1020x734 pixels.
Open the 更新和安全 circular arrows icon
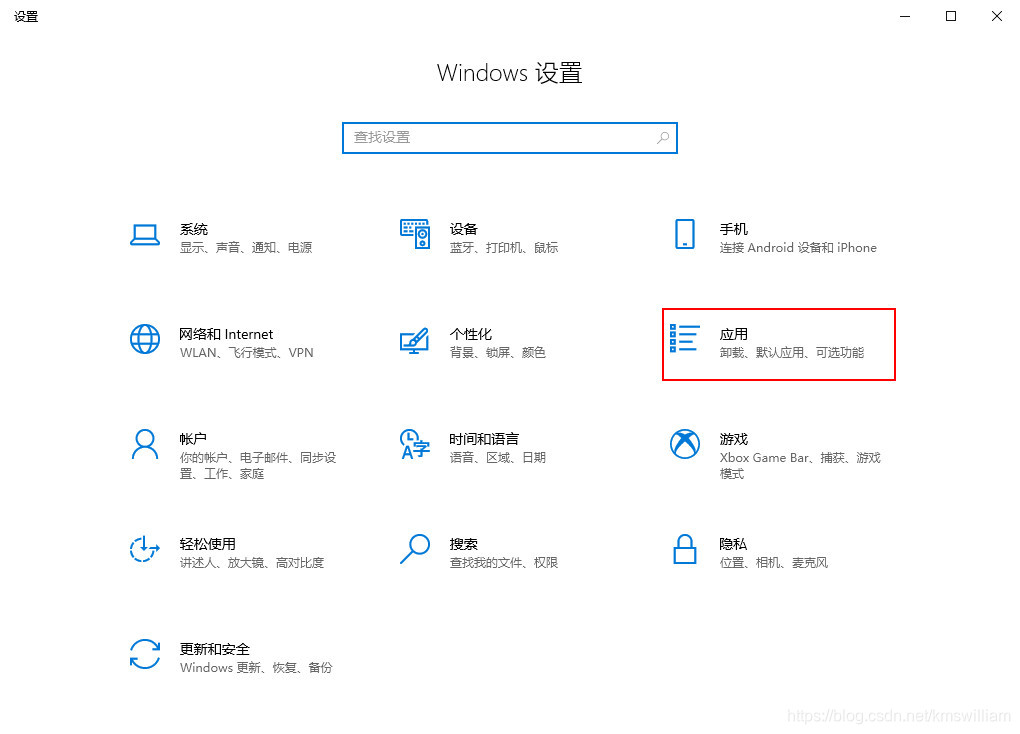[x=145, y=656]
